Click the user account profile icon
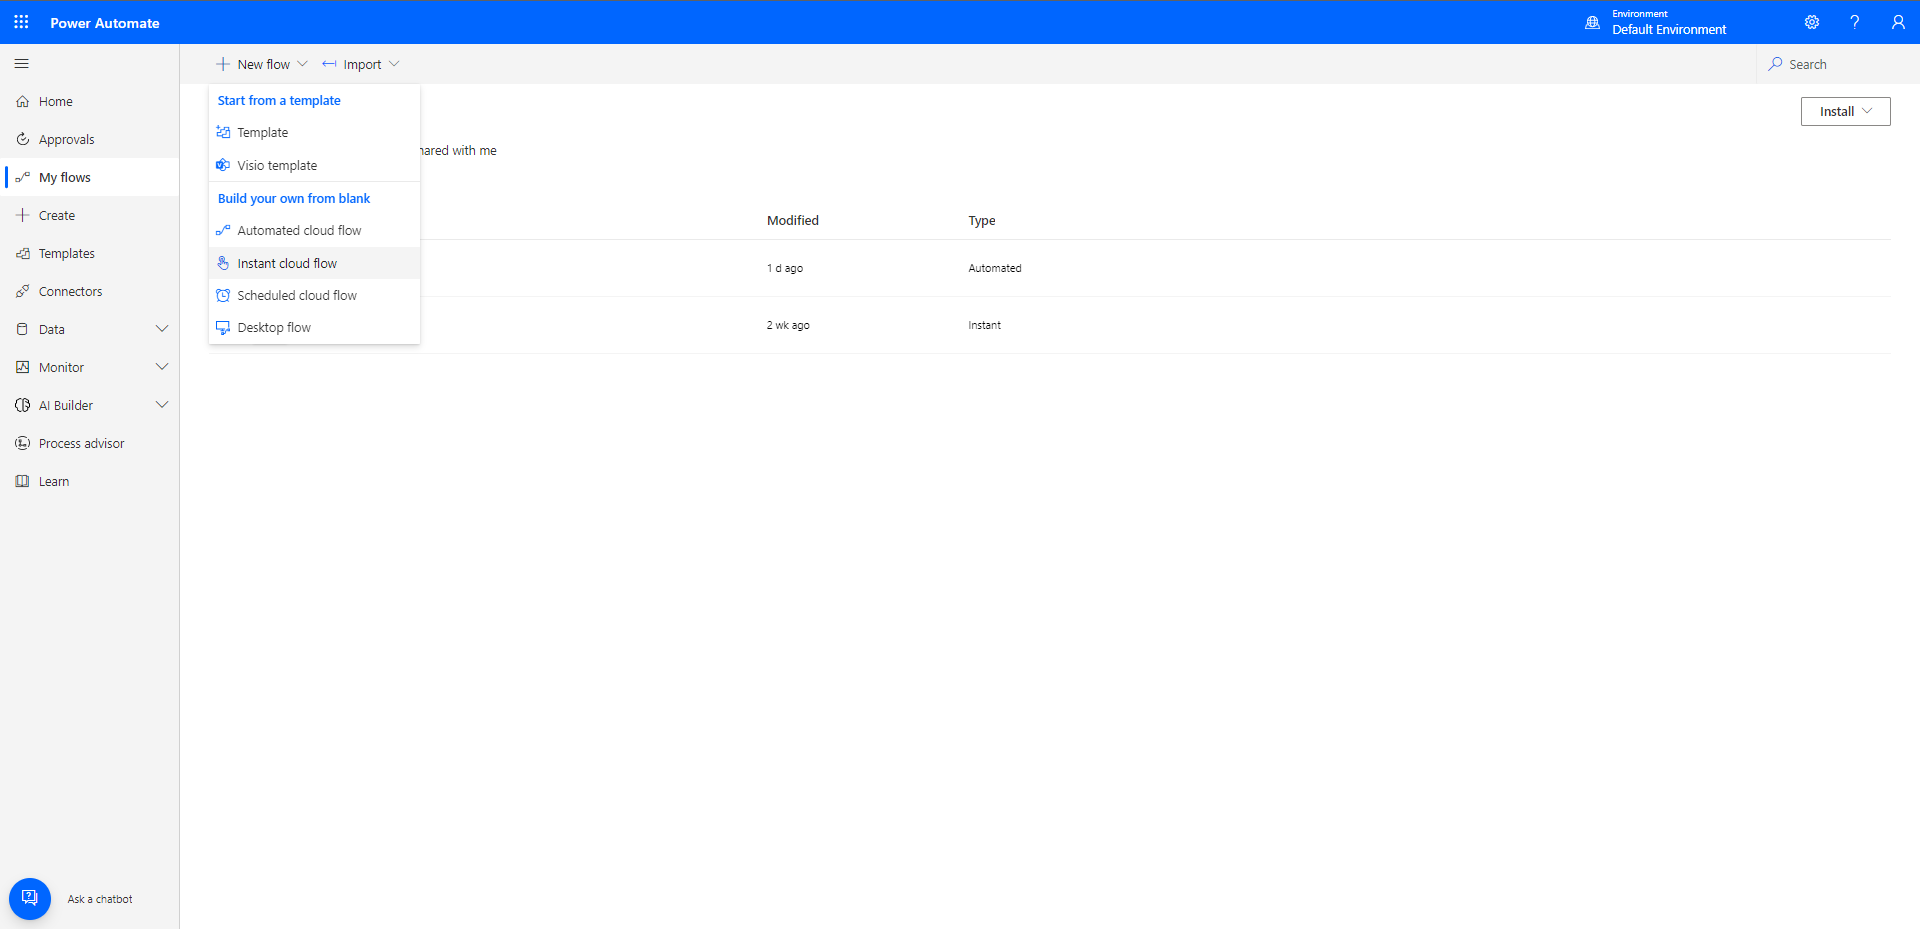 tap(1897, 22)
